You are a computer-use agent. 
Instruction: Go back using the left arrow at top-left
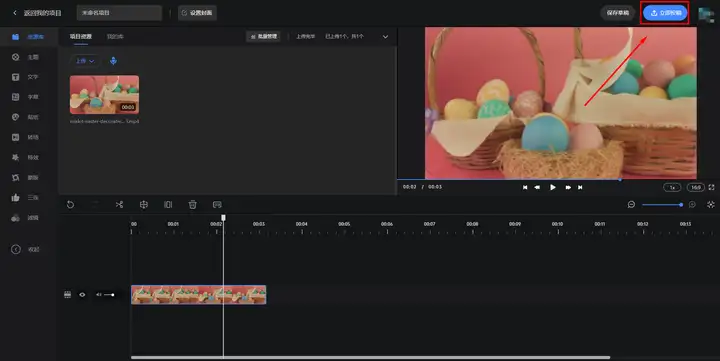(15, 13)
